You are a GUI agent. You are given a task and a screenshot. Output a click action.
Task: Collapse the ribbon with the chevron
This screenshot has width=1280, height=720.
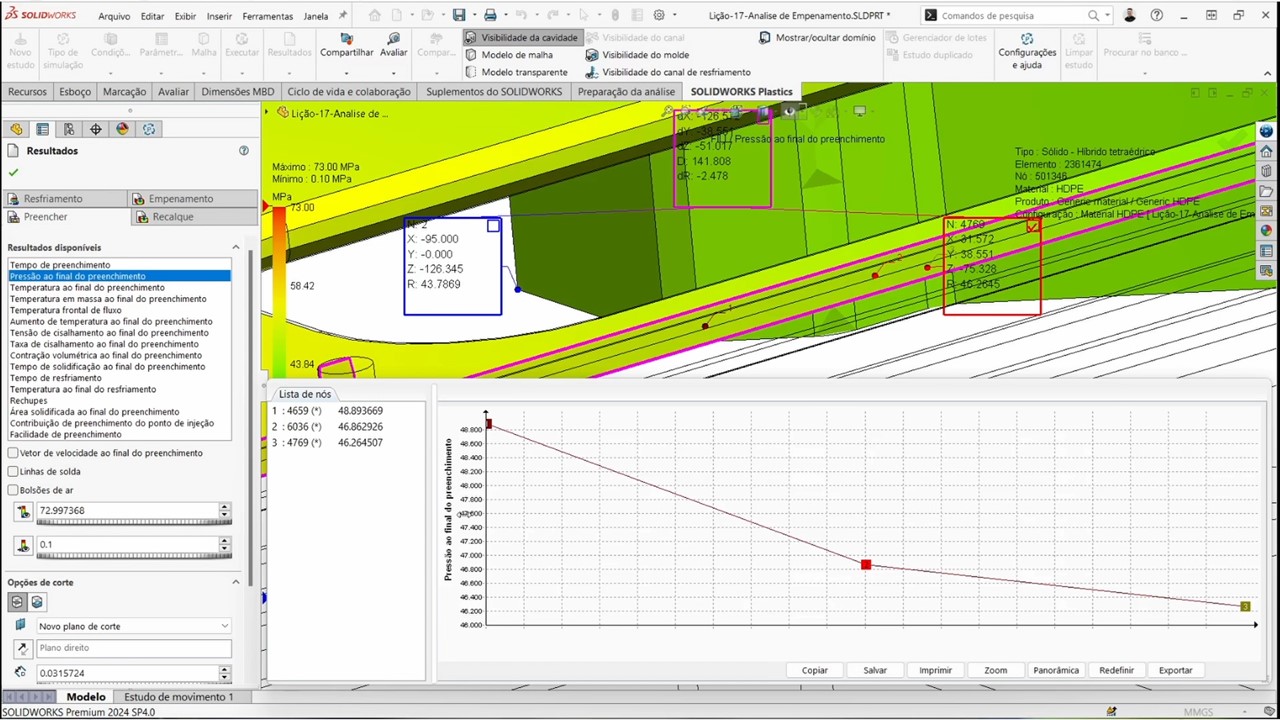(x=1268, y=73)
